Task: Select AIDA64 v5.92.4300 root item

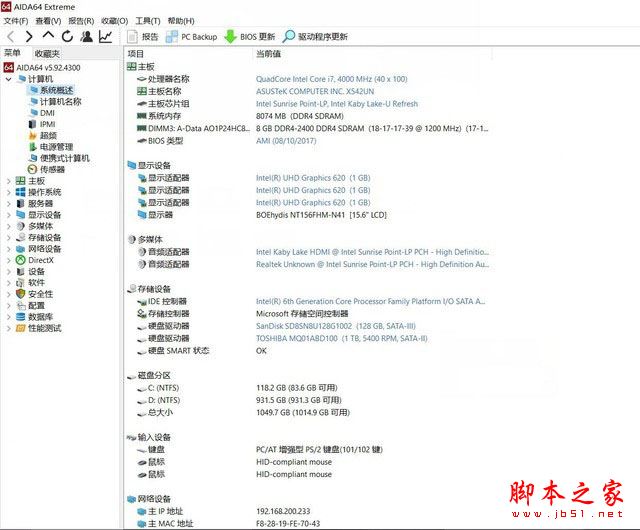Action: click(42, 68)
